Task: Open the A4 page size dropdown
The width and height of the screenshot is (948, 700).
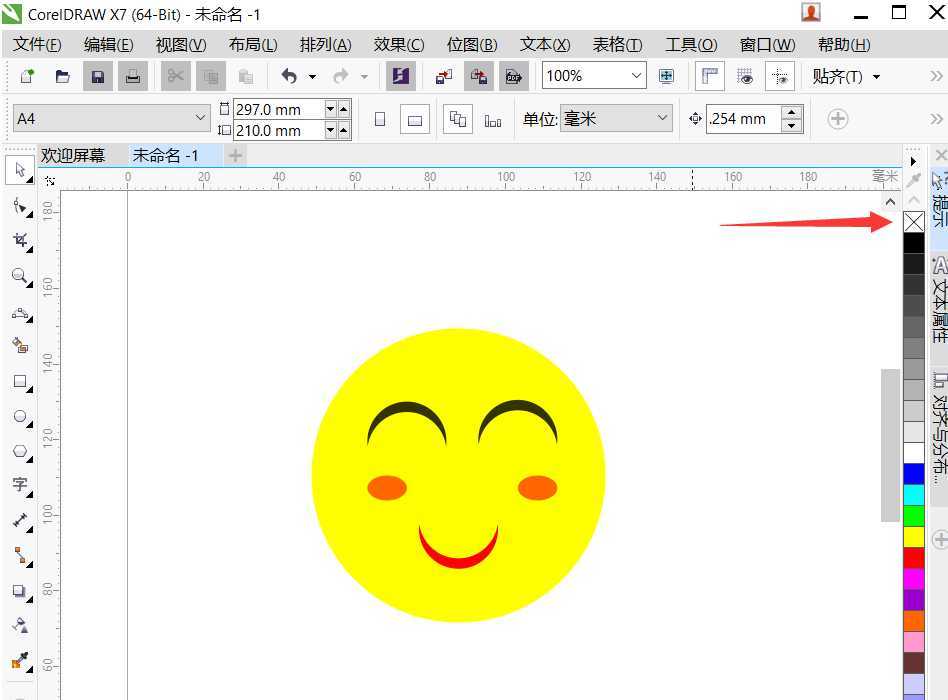Action: (x=200, y=118)
